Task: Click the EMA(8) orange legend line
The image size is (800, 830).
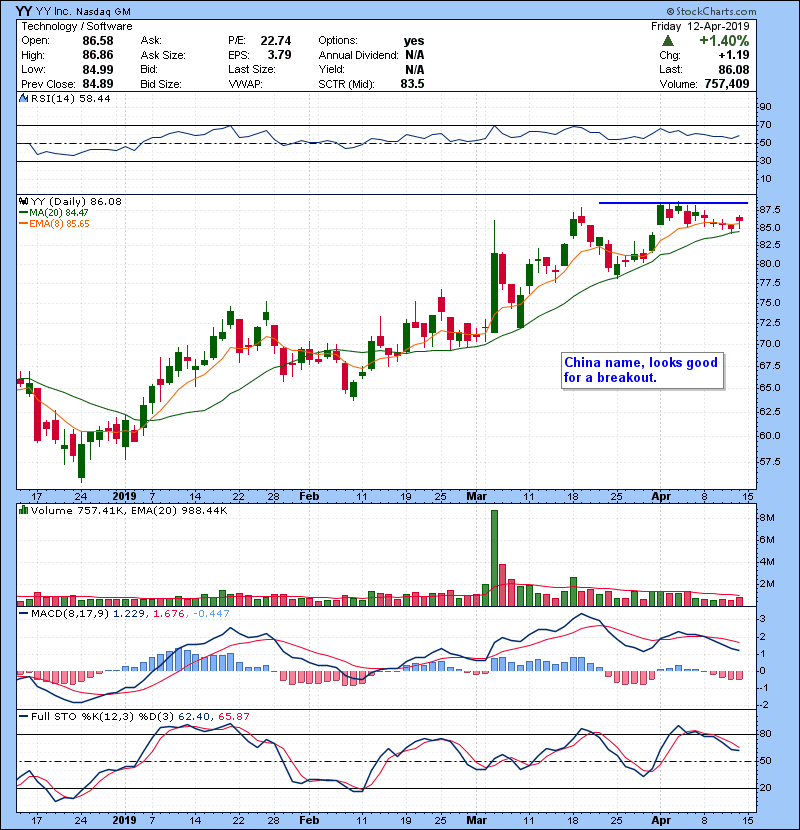Action: (24, 223)
